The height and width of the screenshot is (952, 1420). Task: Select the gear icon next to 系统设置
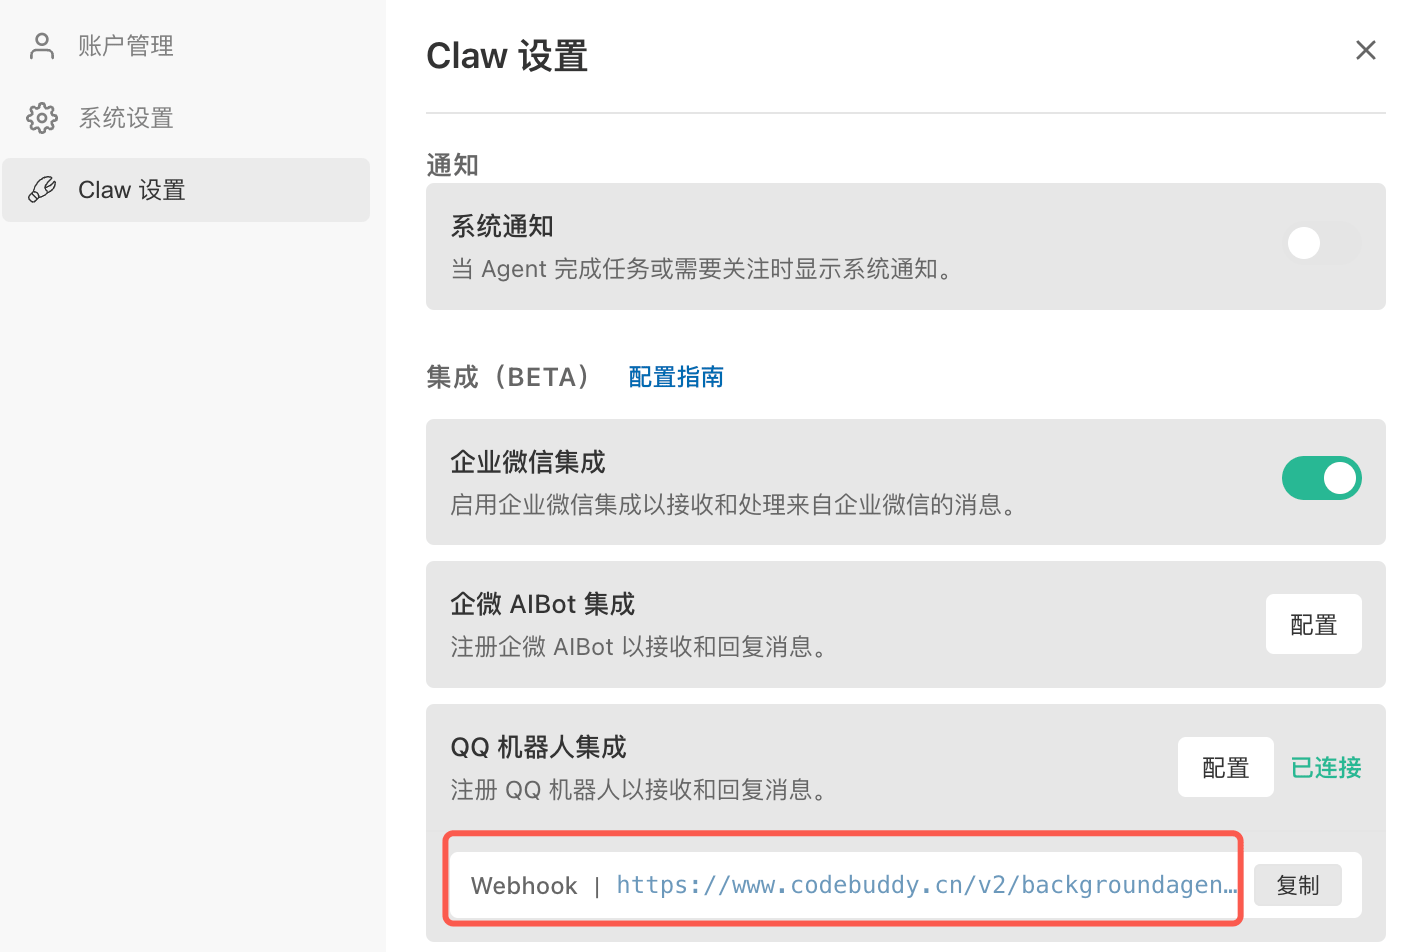pos(42,118)
